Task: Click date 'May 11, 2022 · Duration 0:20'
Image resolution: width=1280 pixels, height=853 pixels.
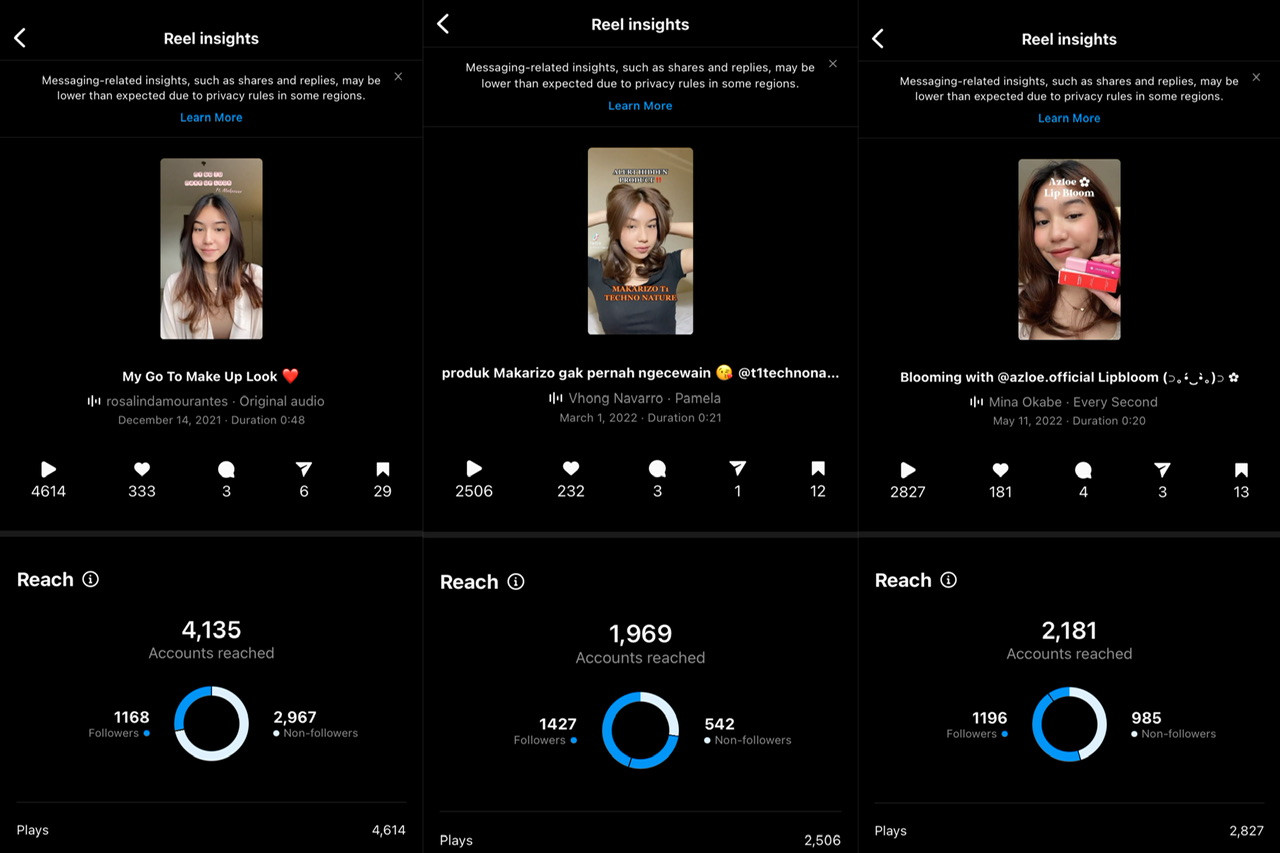Action: 1069,421
